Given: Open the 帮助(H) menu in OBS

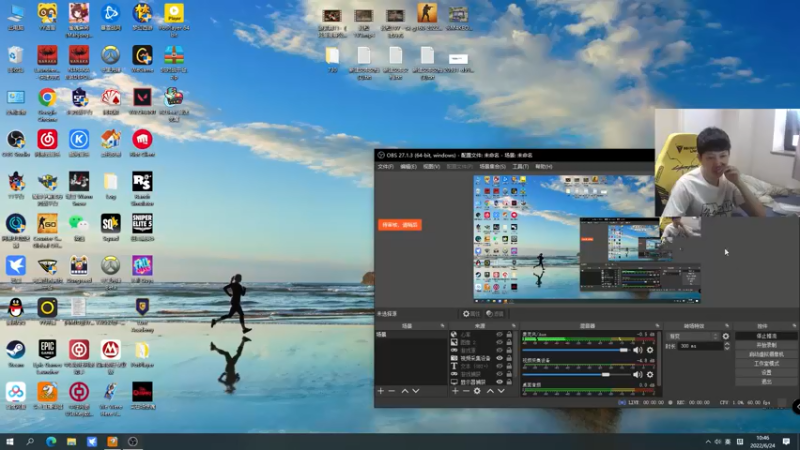Looking at the screenshot, I should [544, 167].
